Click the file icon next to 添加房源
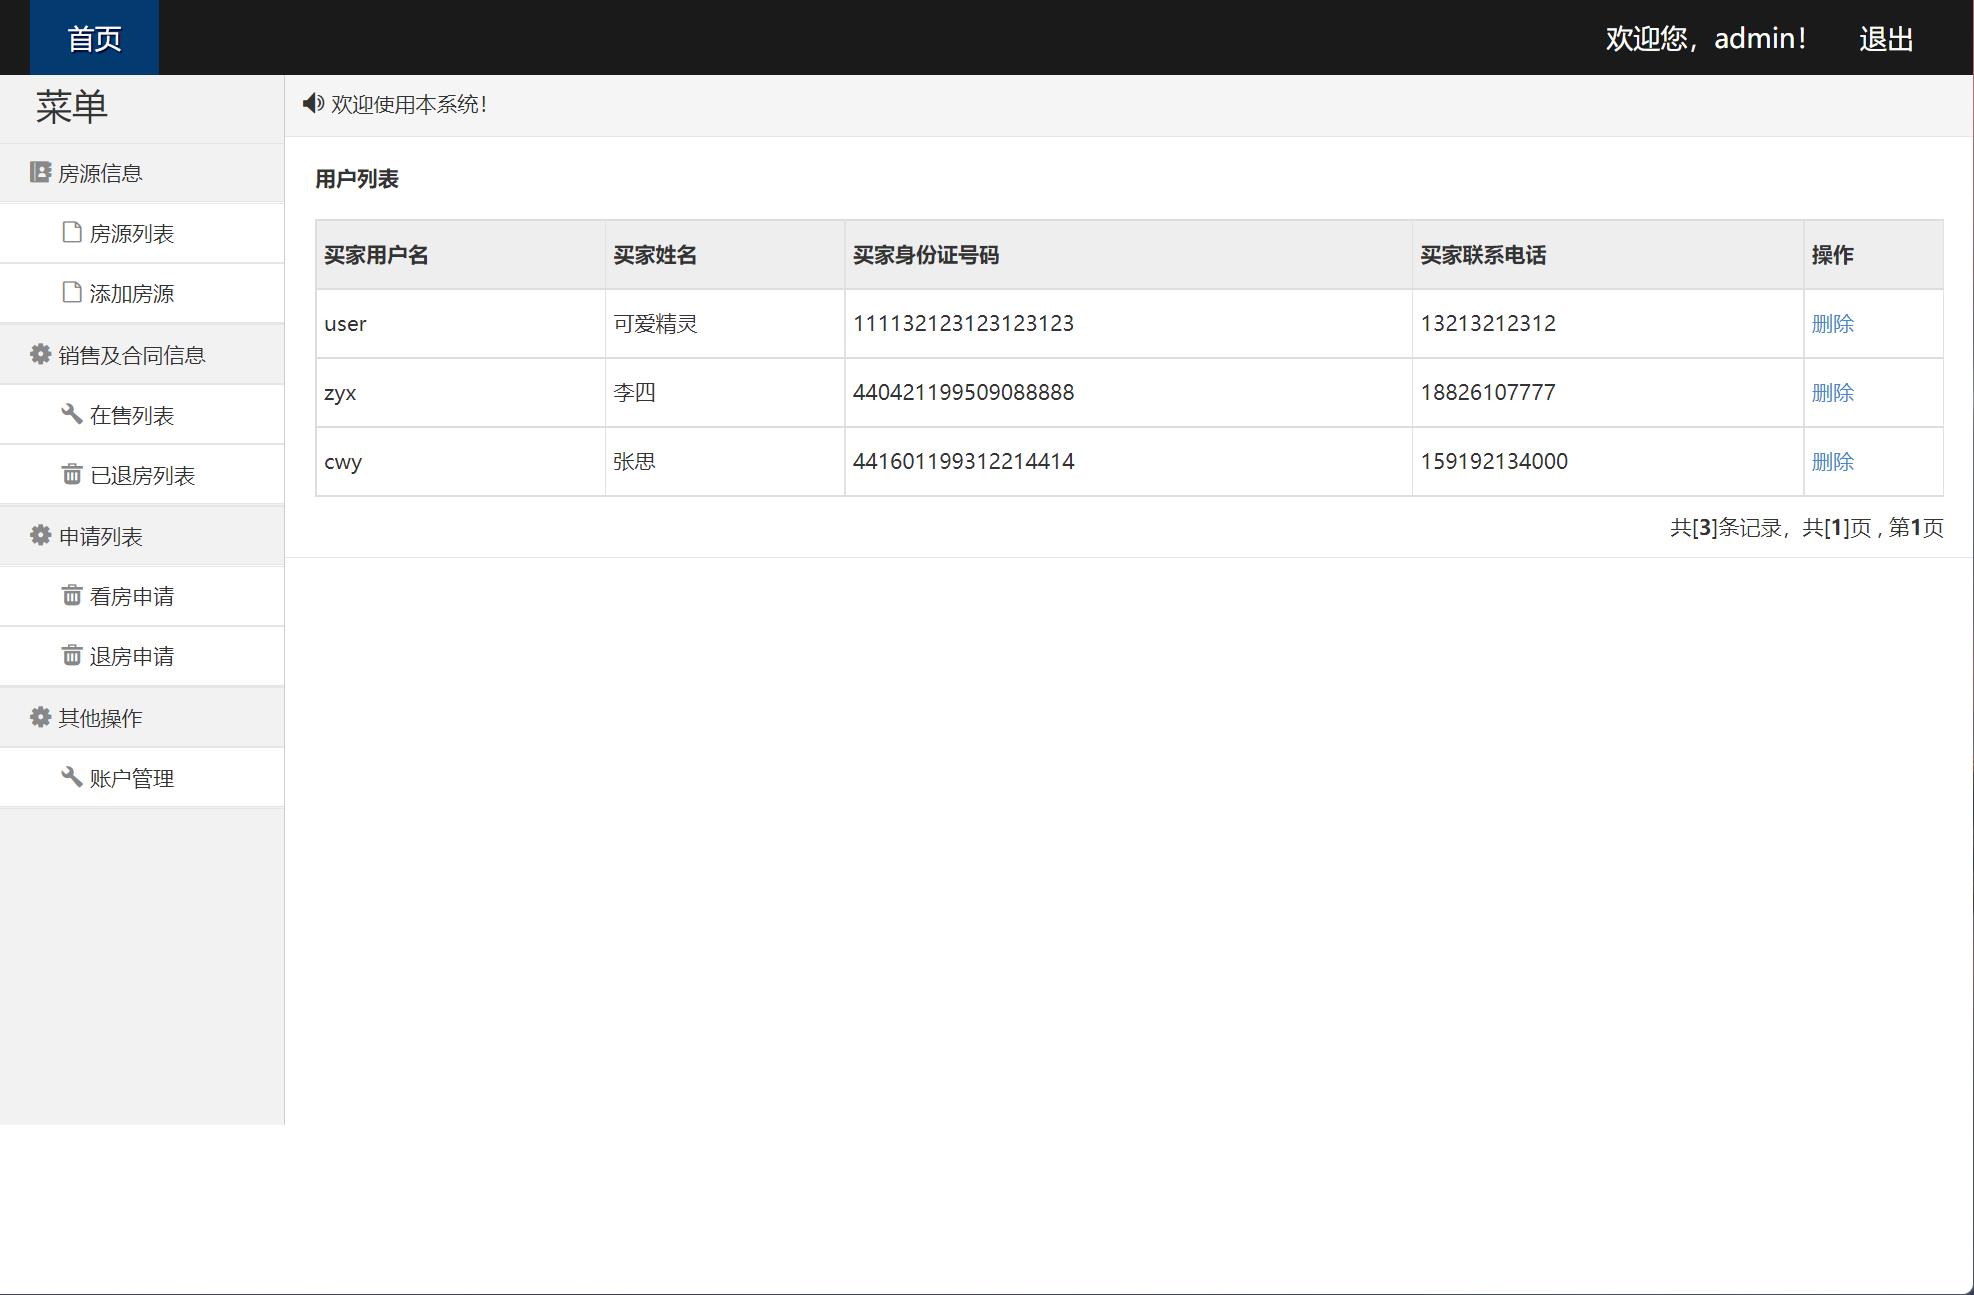1974x1295 pixels. point(72,293)
